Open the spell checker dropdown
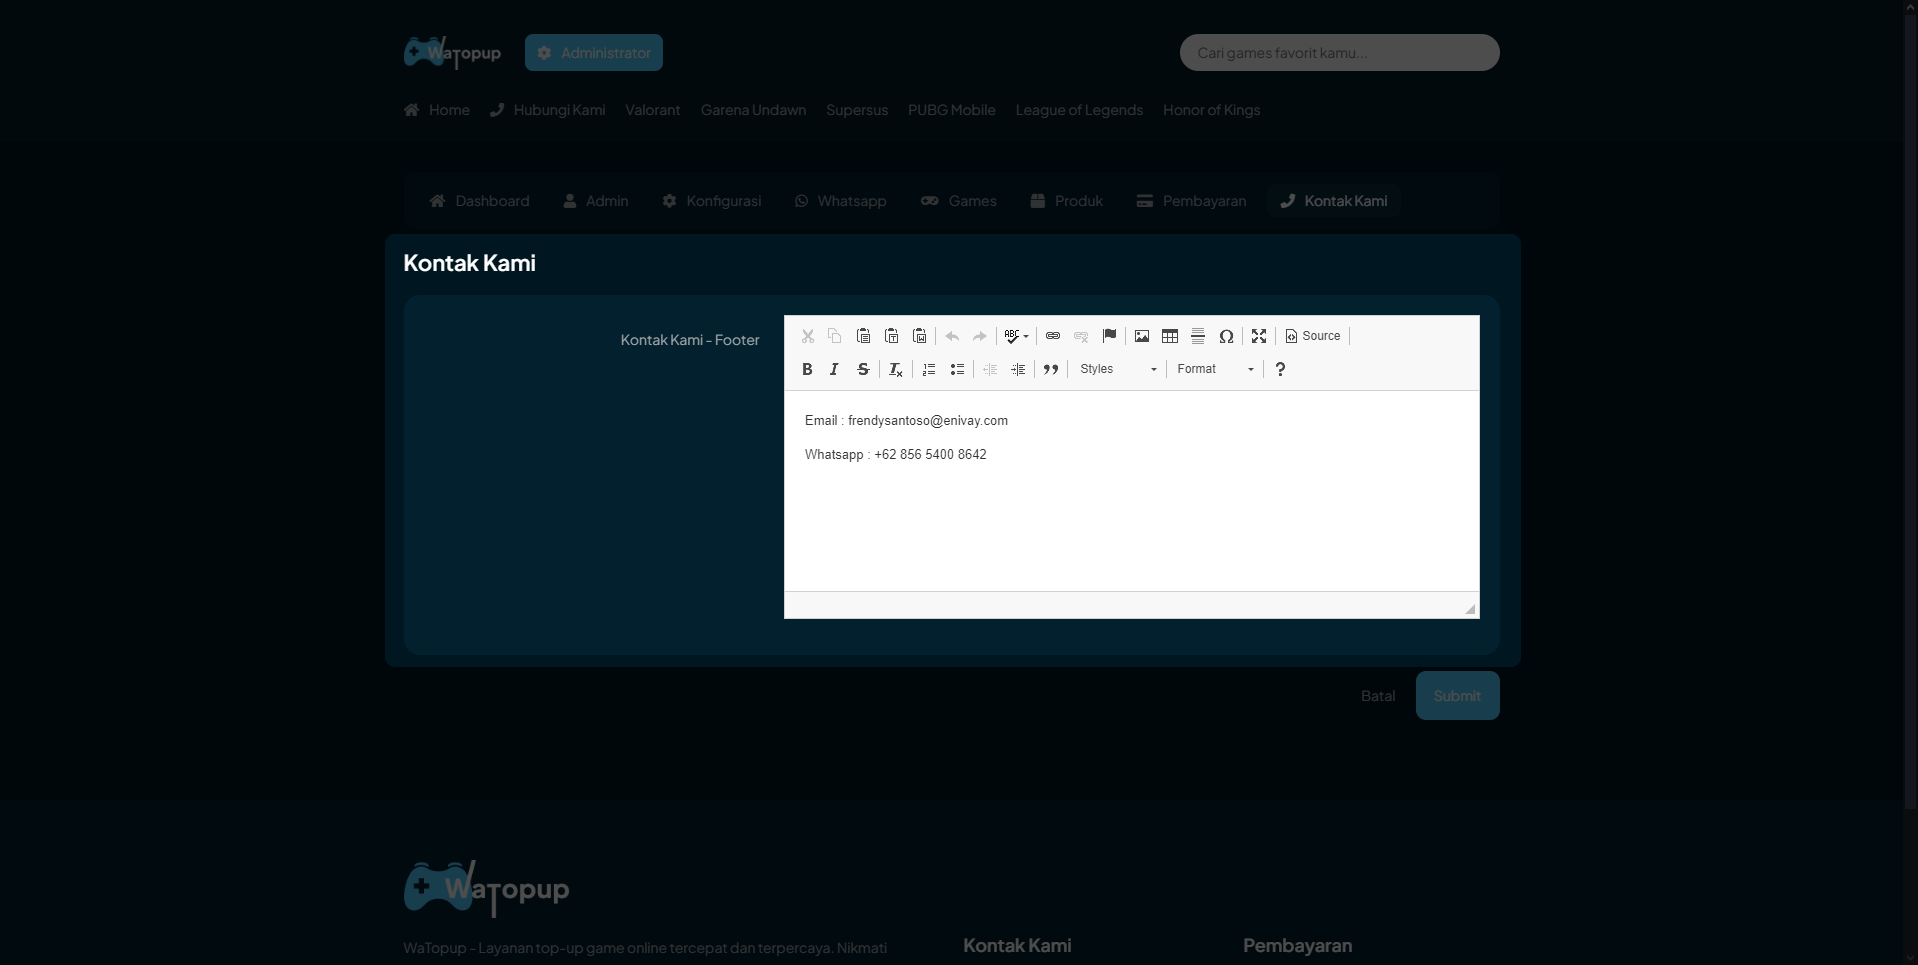1918x965 pixels. click(x=1016, y=336)
